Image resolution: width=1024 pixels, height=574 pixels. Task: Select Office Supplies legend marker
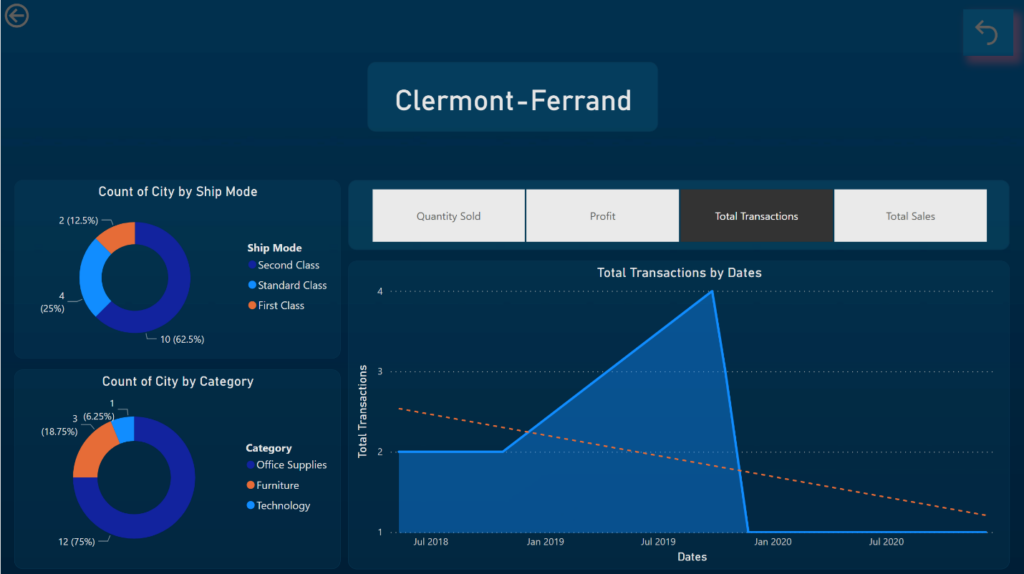point(250,465)
